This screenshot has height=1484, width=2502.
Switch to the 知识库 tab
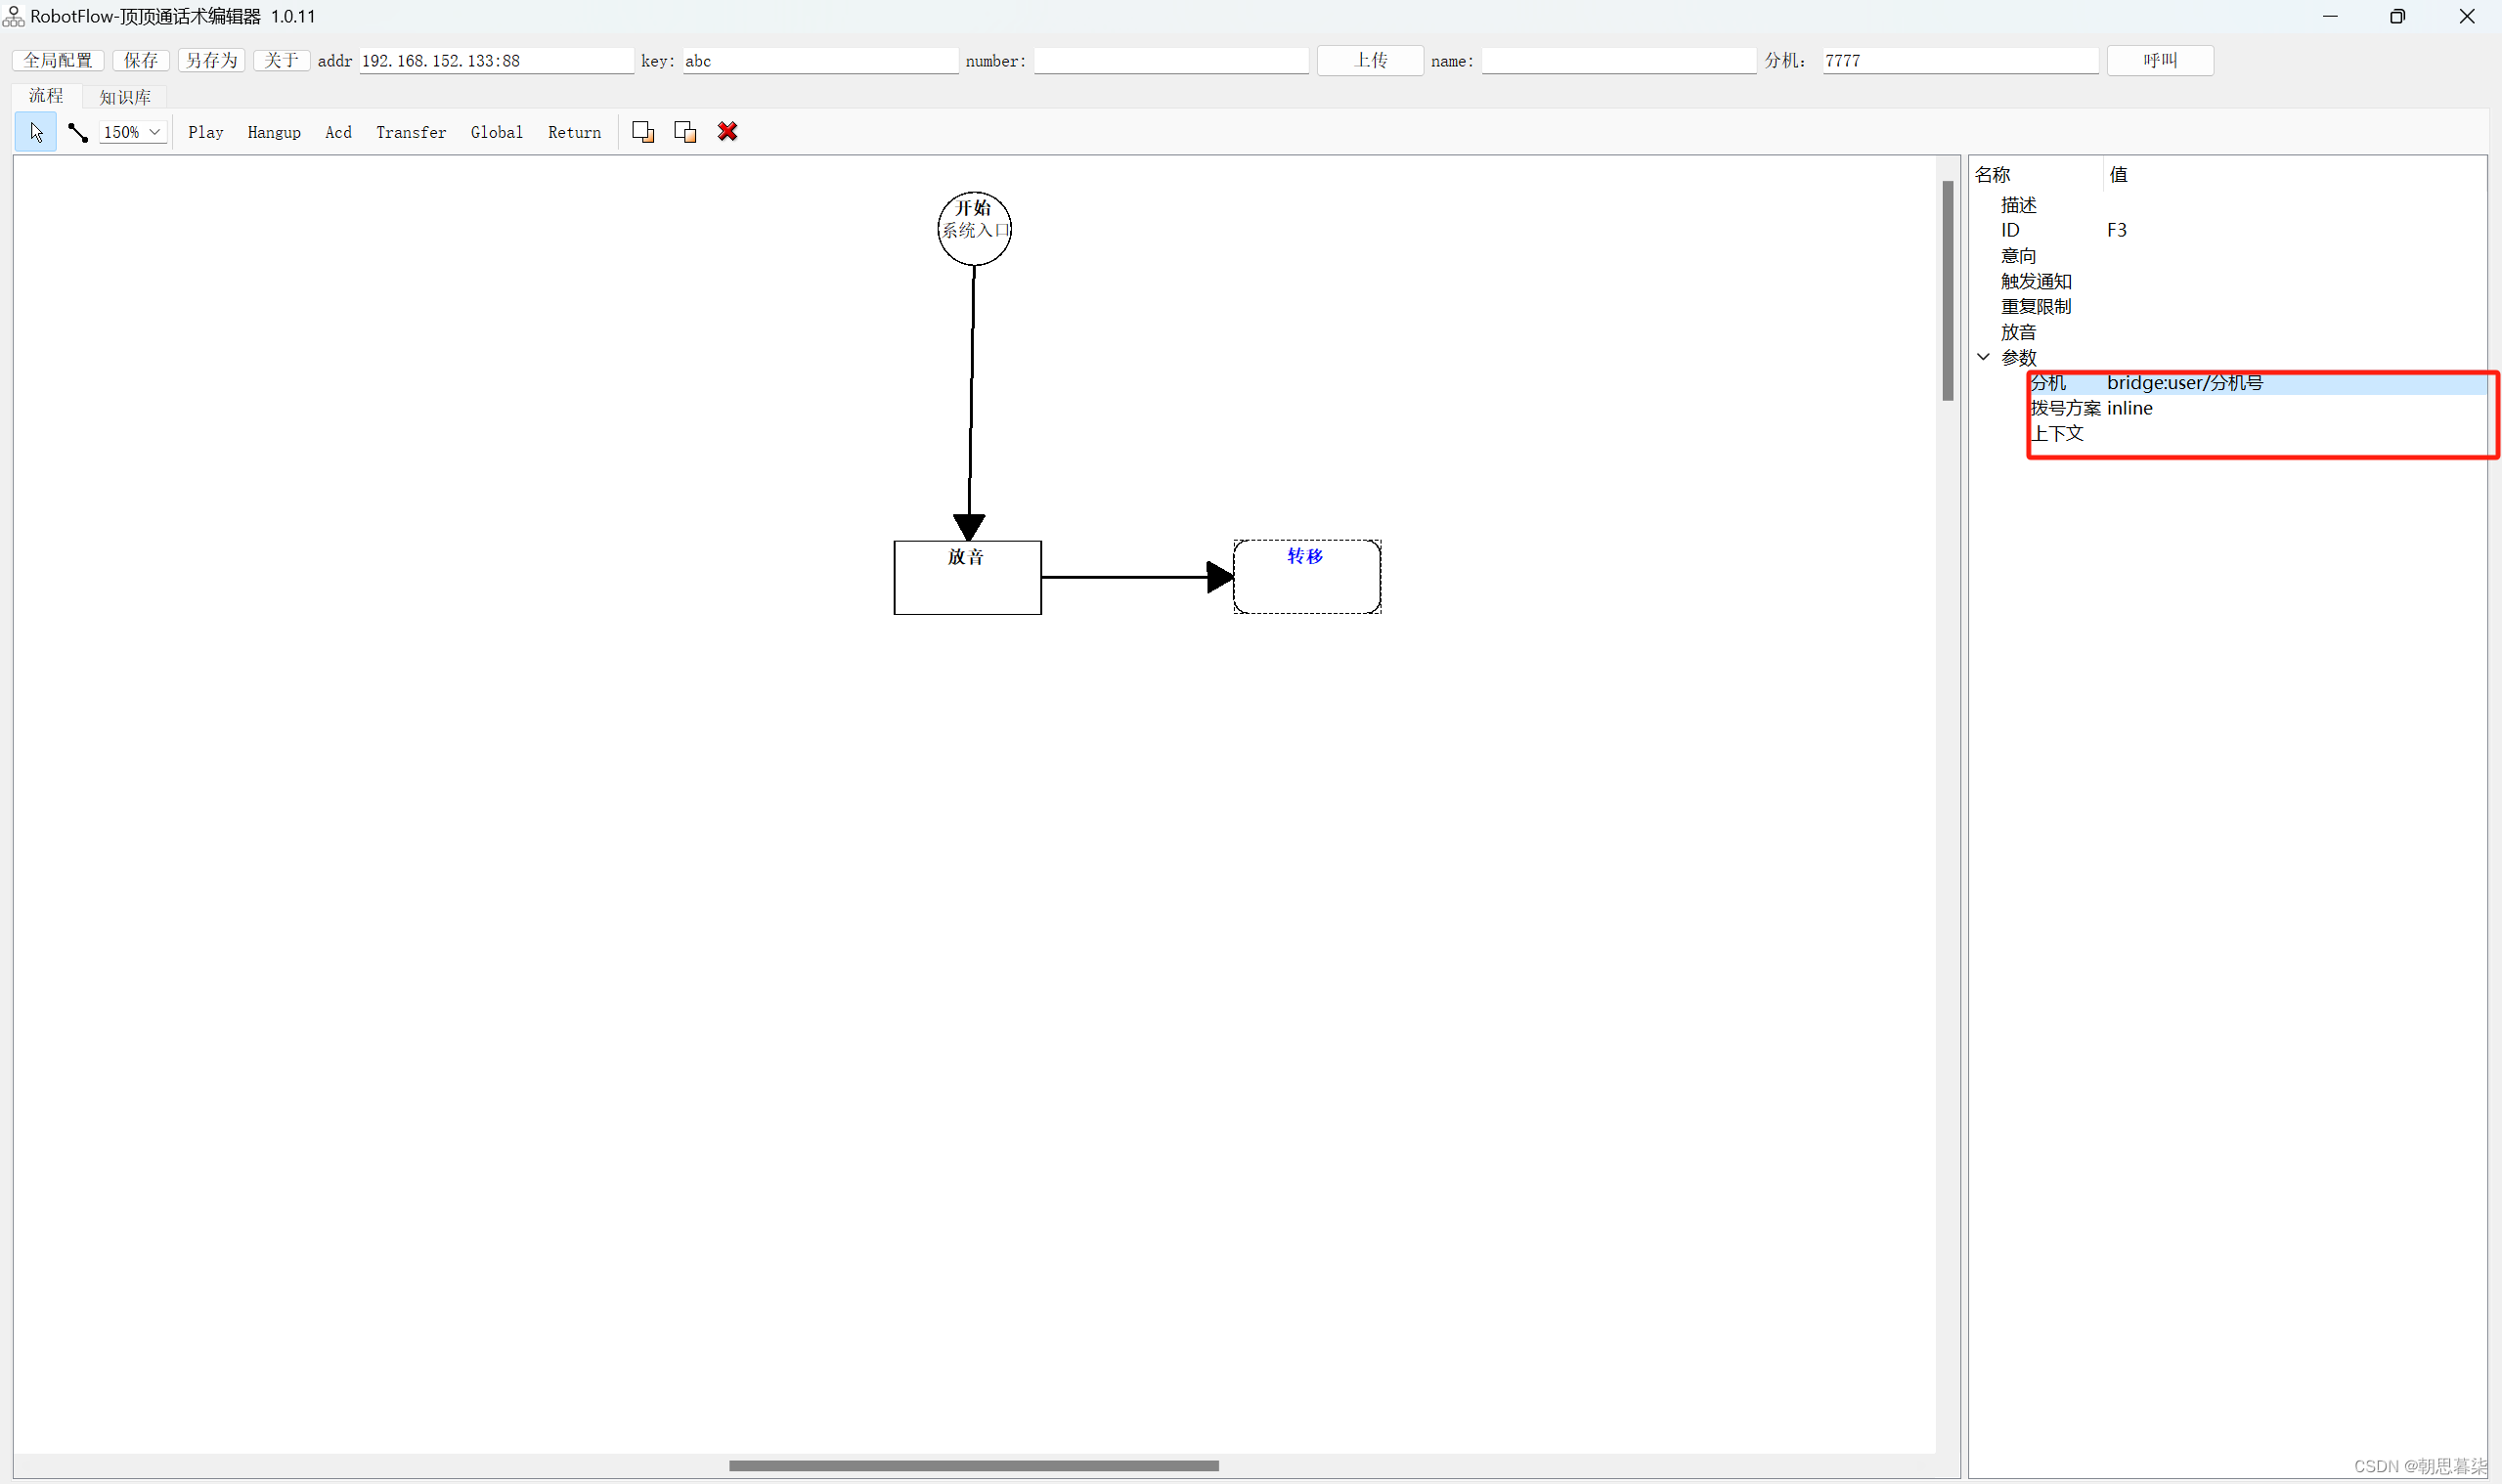[x=125, y=97]
